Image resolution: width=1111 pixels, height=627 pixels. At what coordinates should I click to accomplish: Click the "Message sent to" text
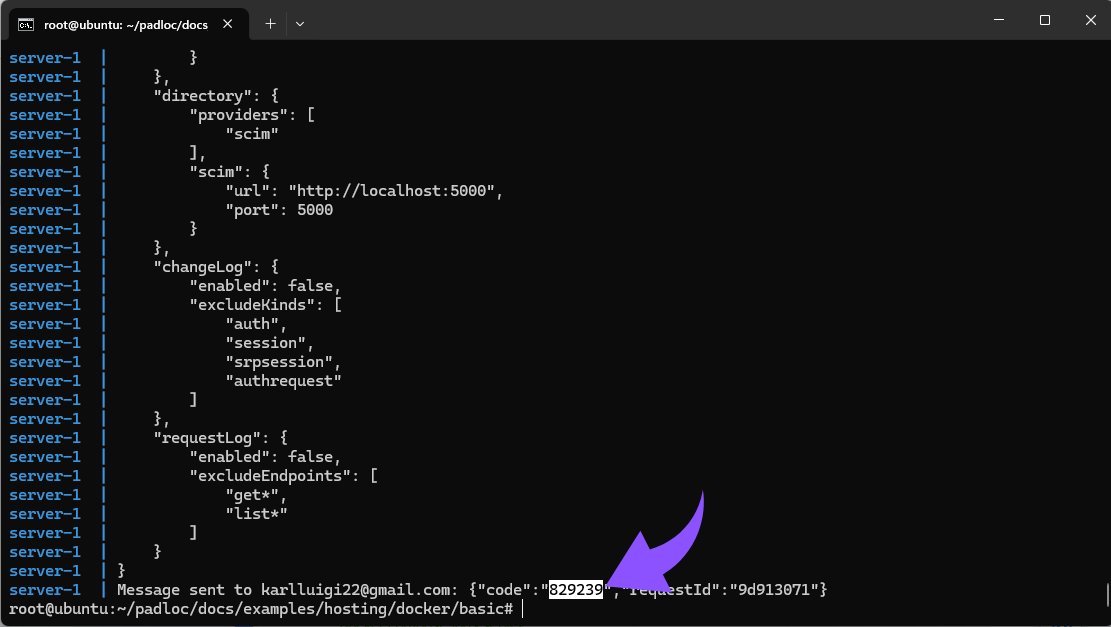184,589
